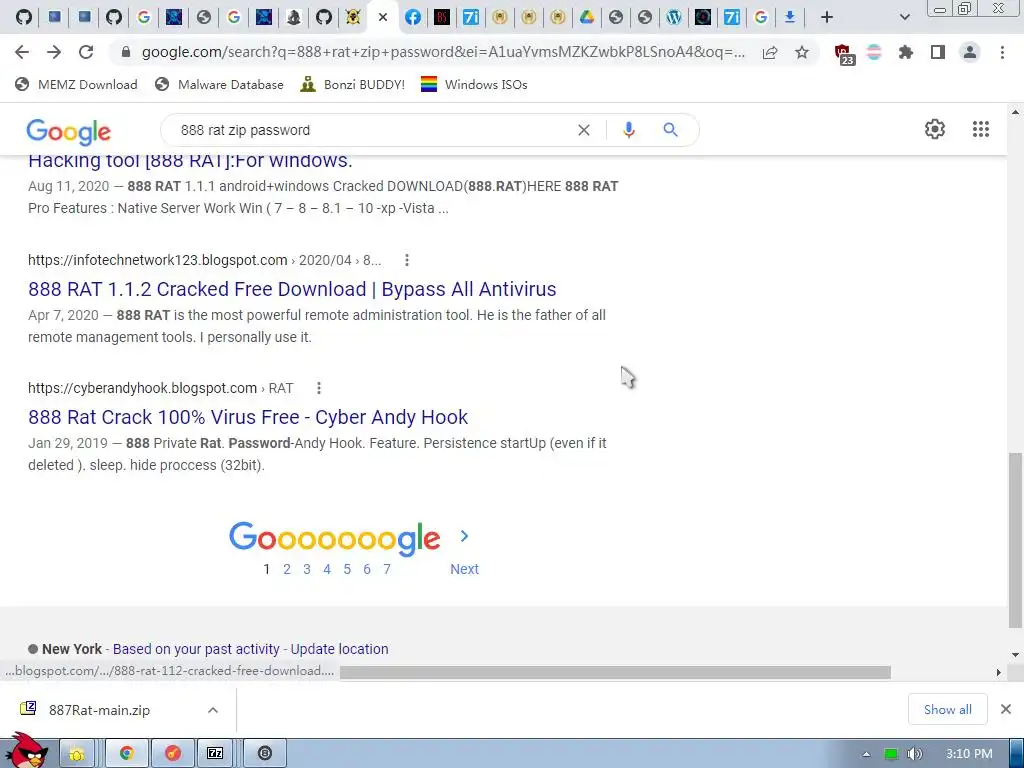Screen dimensions: 1024x768
Task: Open the Chrome three-dot menu
Action: (x=1002, y=52)
